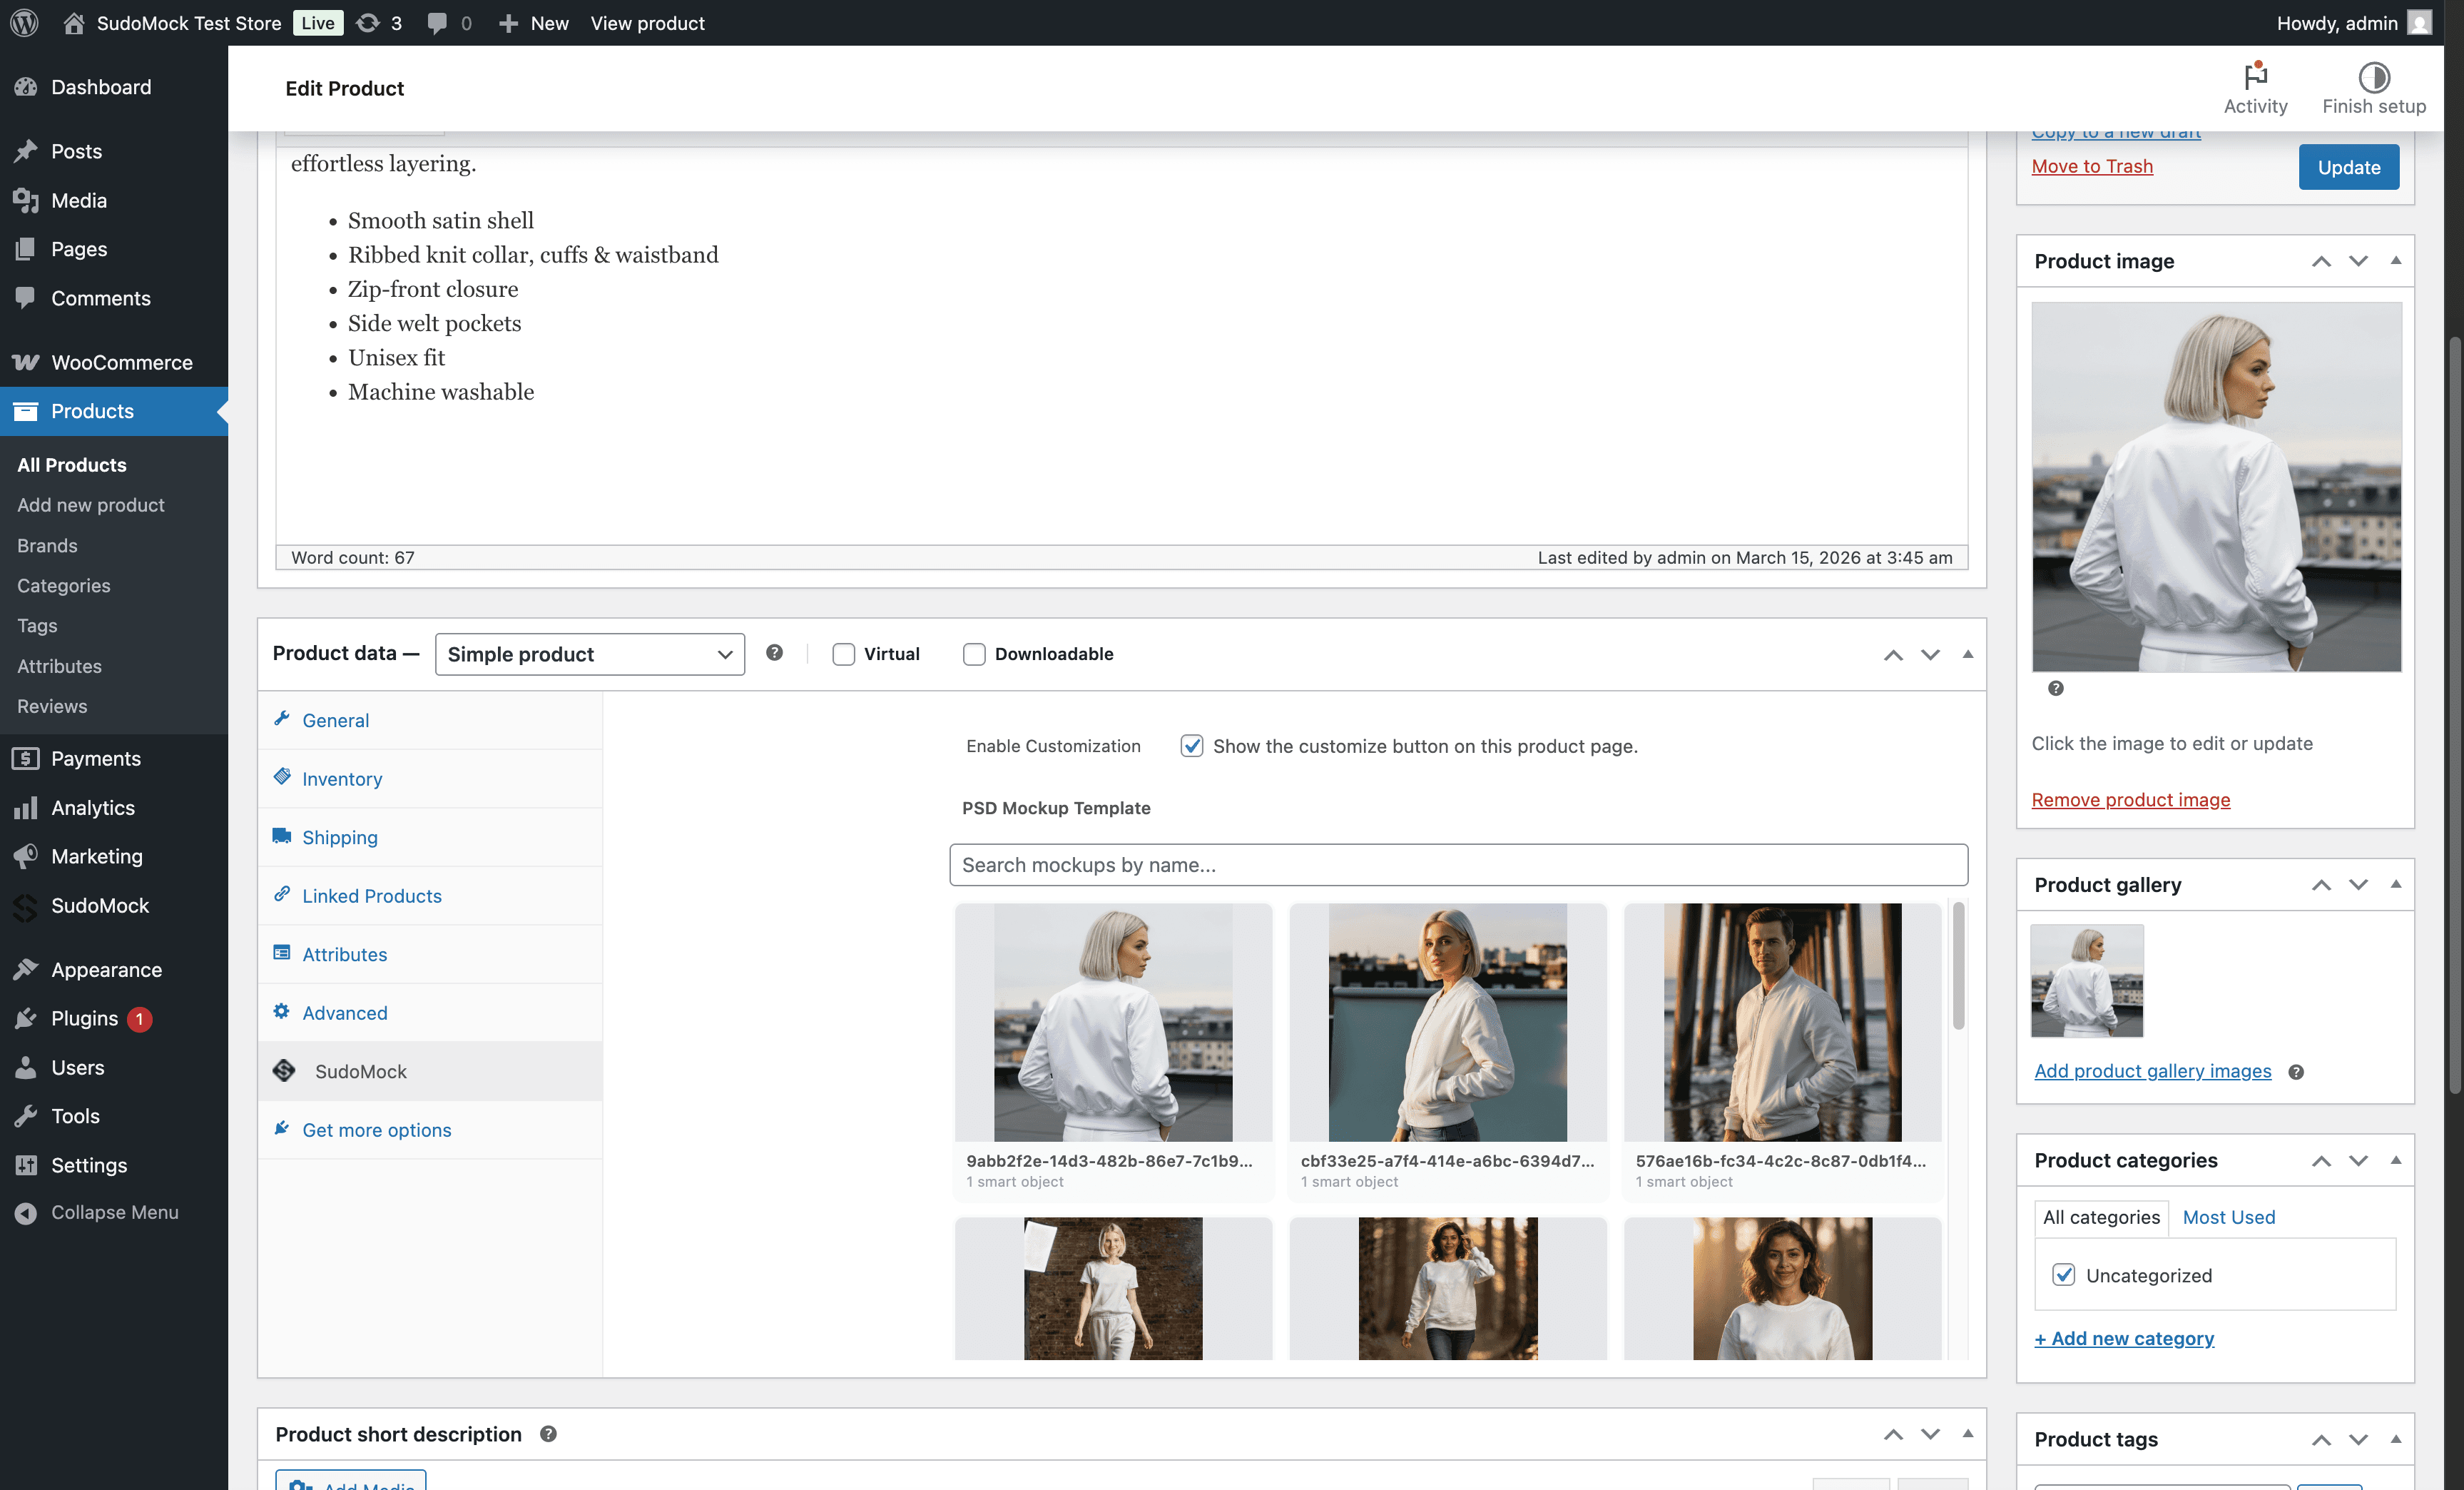Enable the Virtual checkbox
This screenshot has width=2464, height=1490.
point(843,653)
